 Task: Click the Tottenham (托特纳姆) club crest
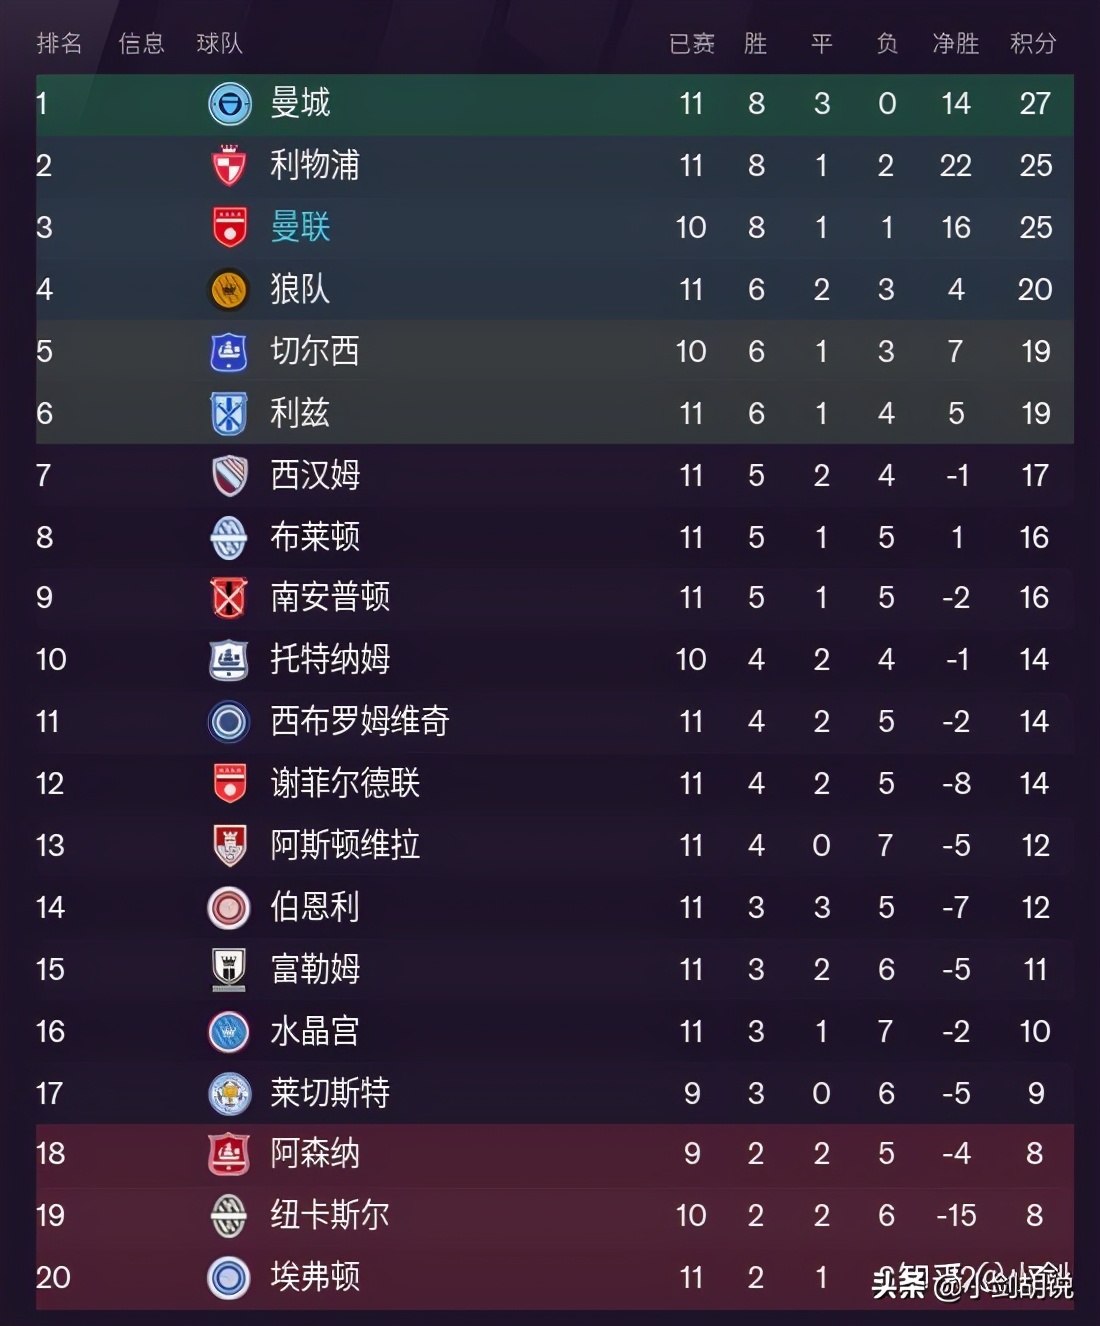pyautogui.click(x=228, y=660)
